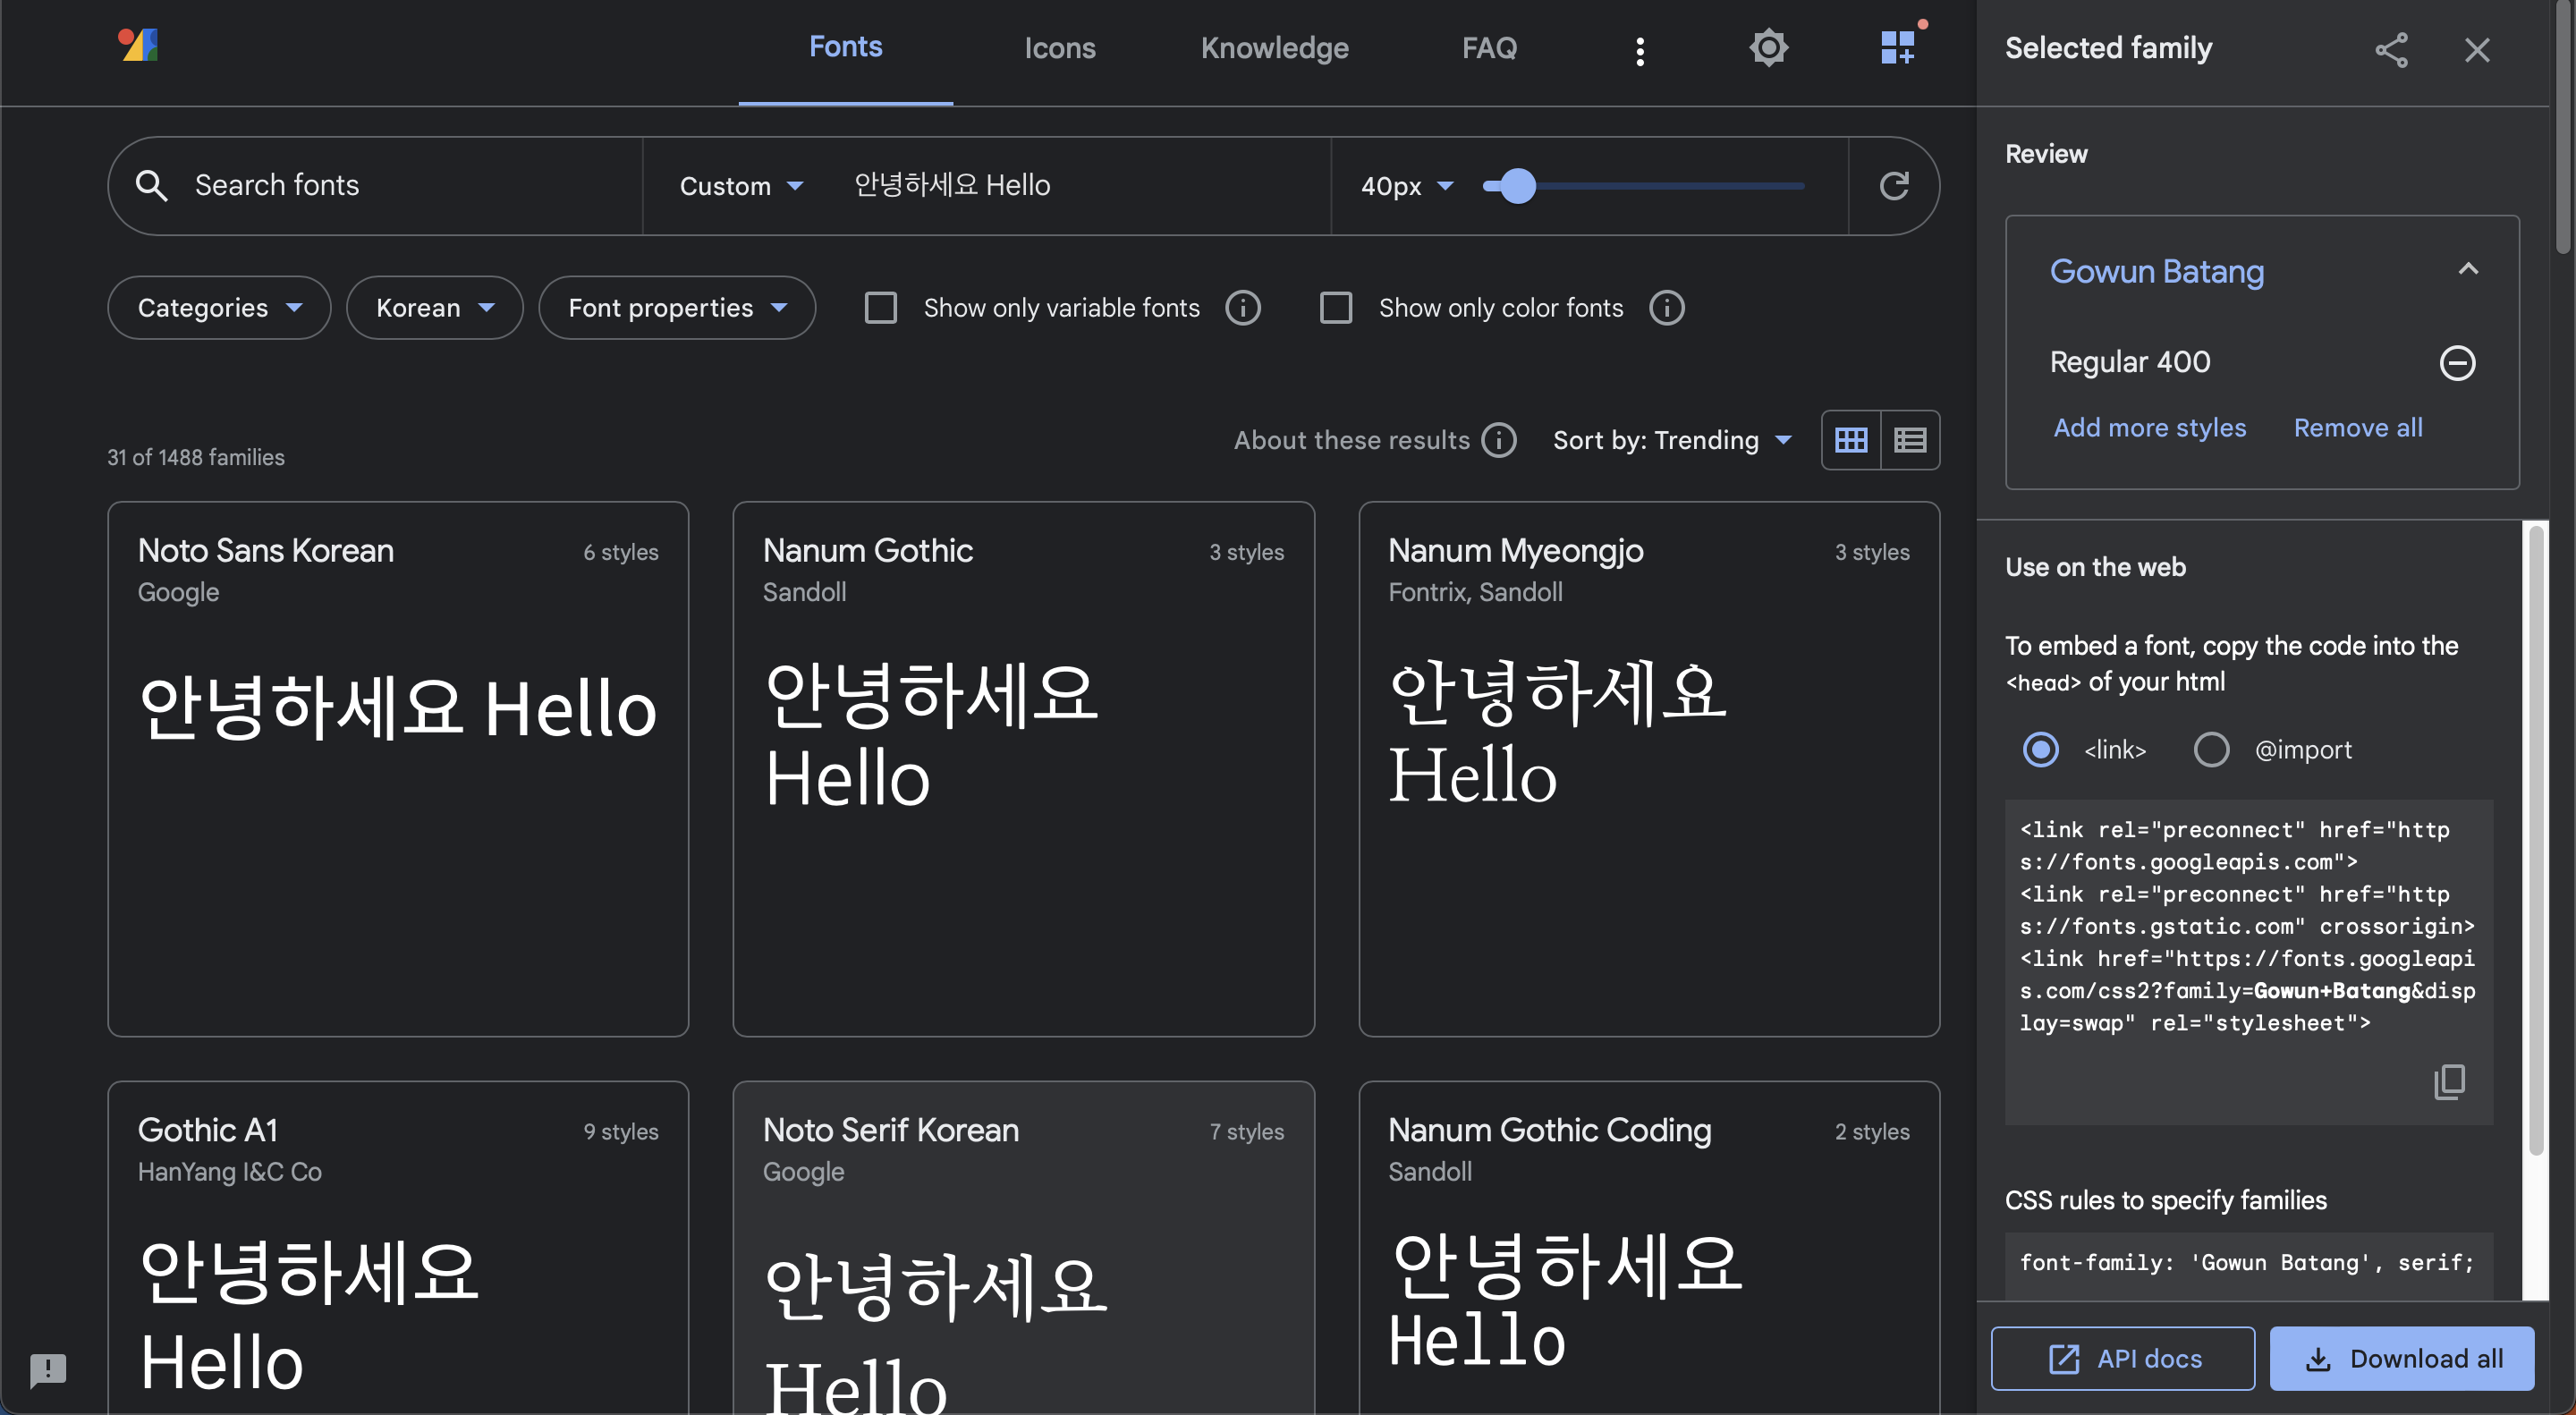Open the selected families panel icon
Image resolution: width=2576 pixels, height=1415 pixels.
[x=1897, y=47]
